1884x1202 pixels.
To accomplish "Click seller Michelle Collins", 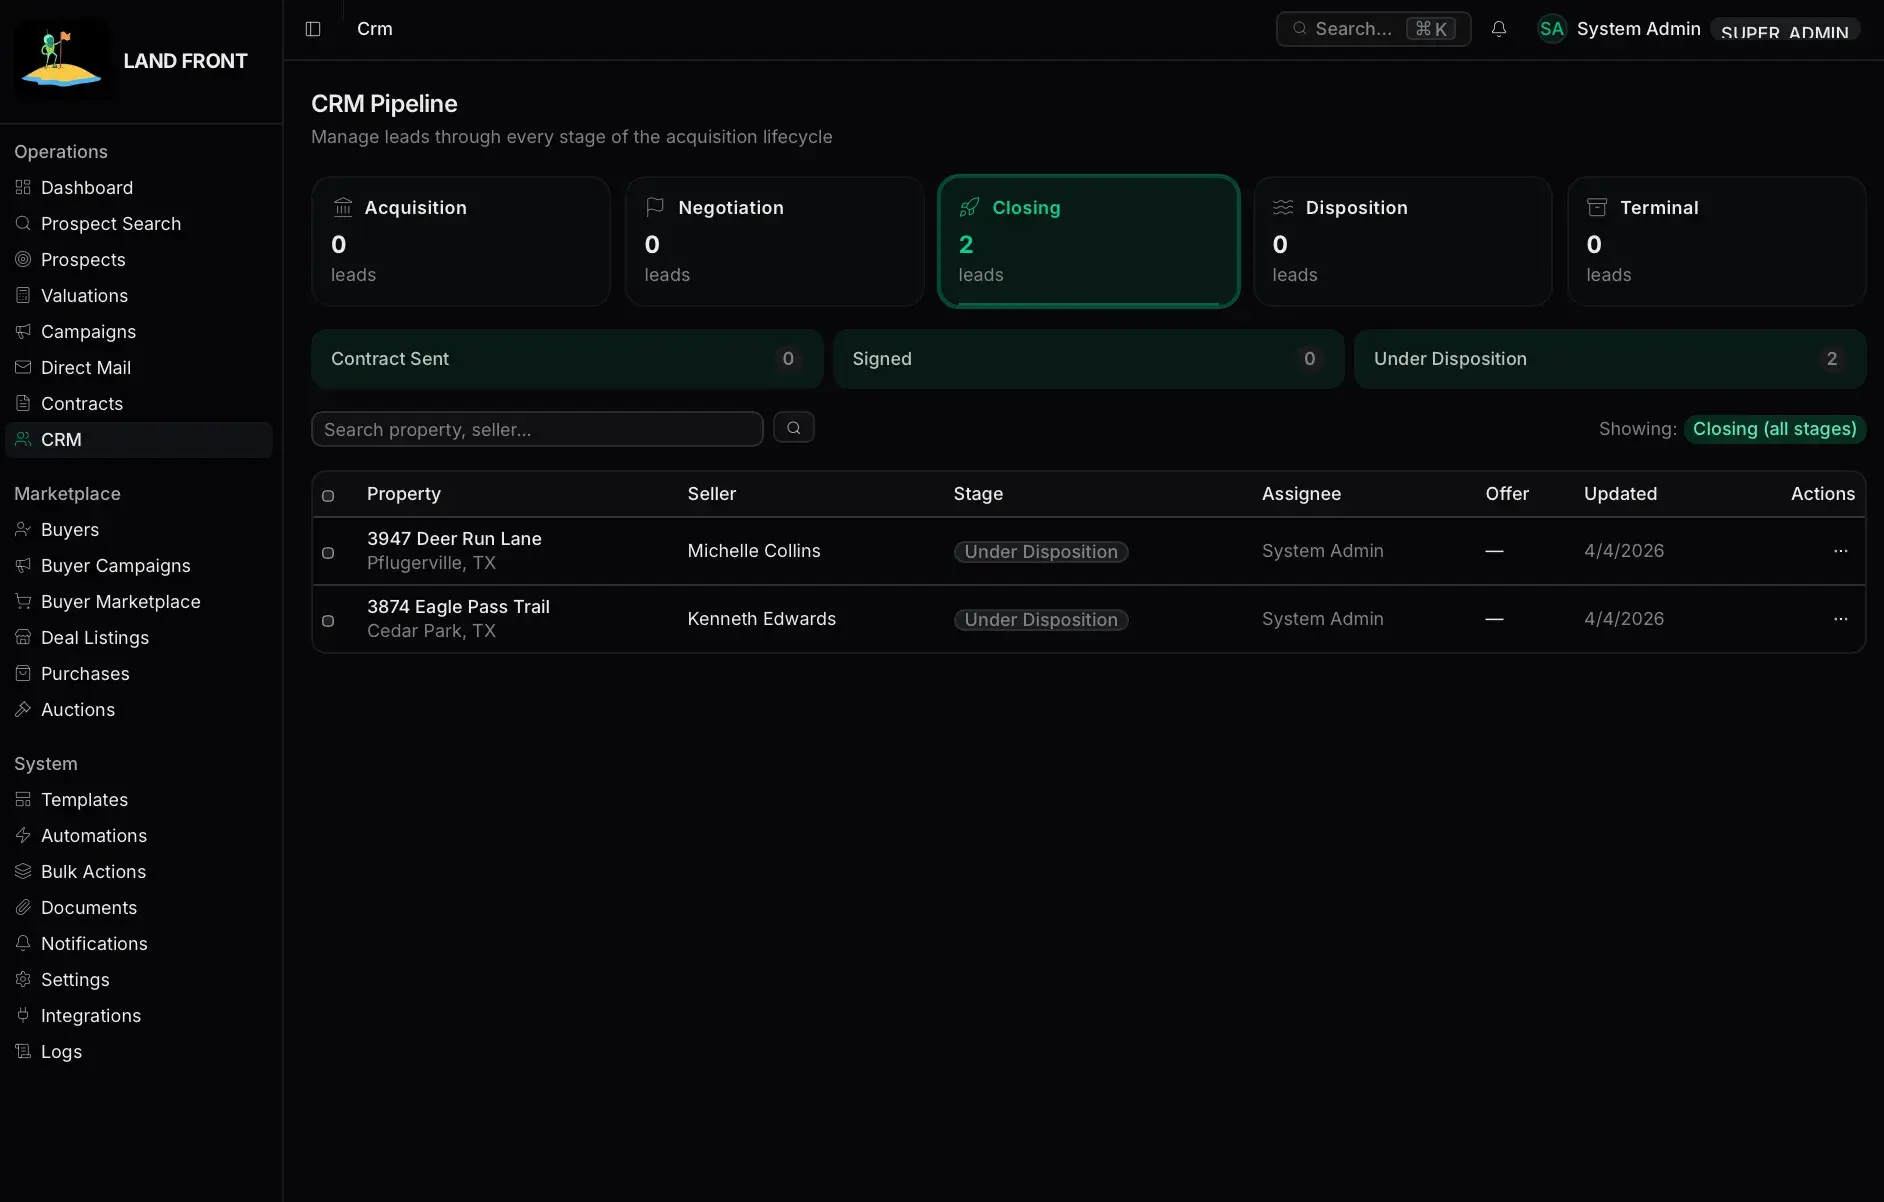I will point(754,551).
